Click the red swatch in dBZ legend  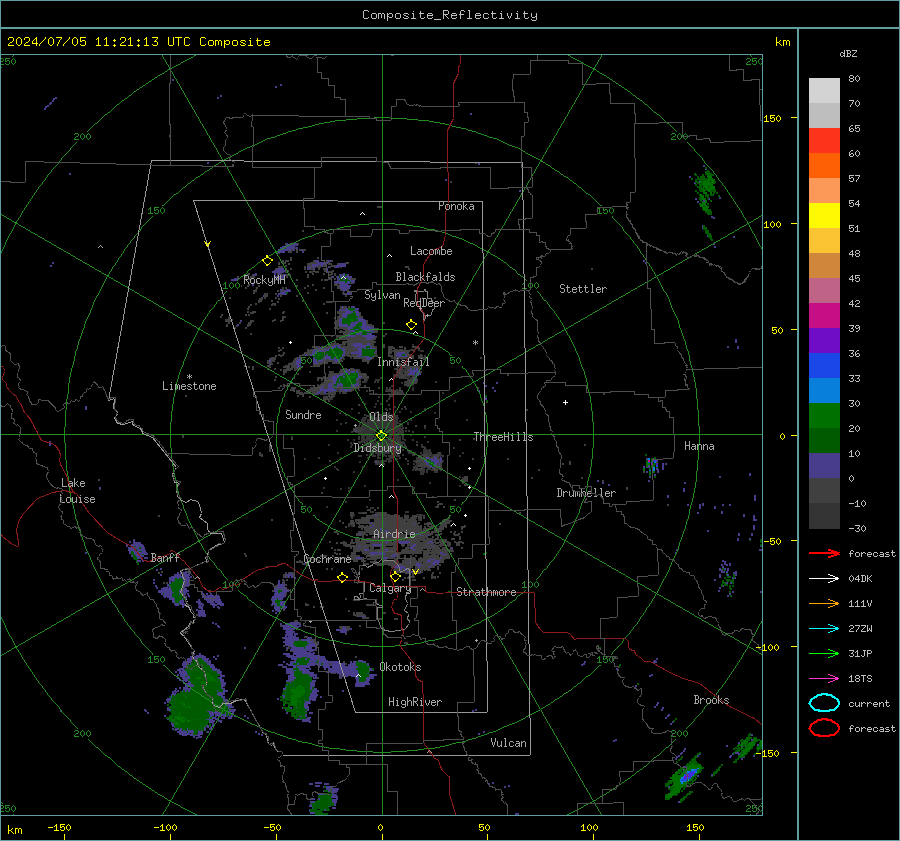(x=824, y=140)
